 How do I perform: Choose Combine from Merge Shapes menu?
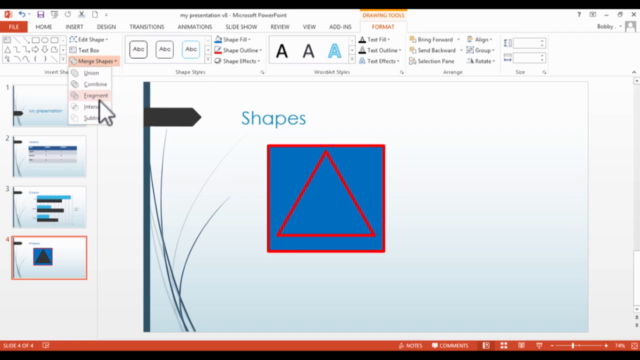click(x=90, y=84)
